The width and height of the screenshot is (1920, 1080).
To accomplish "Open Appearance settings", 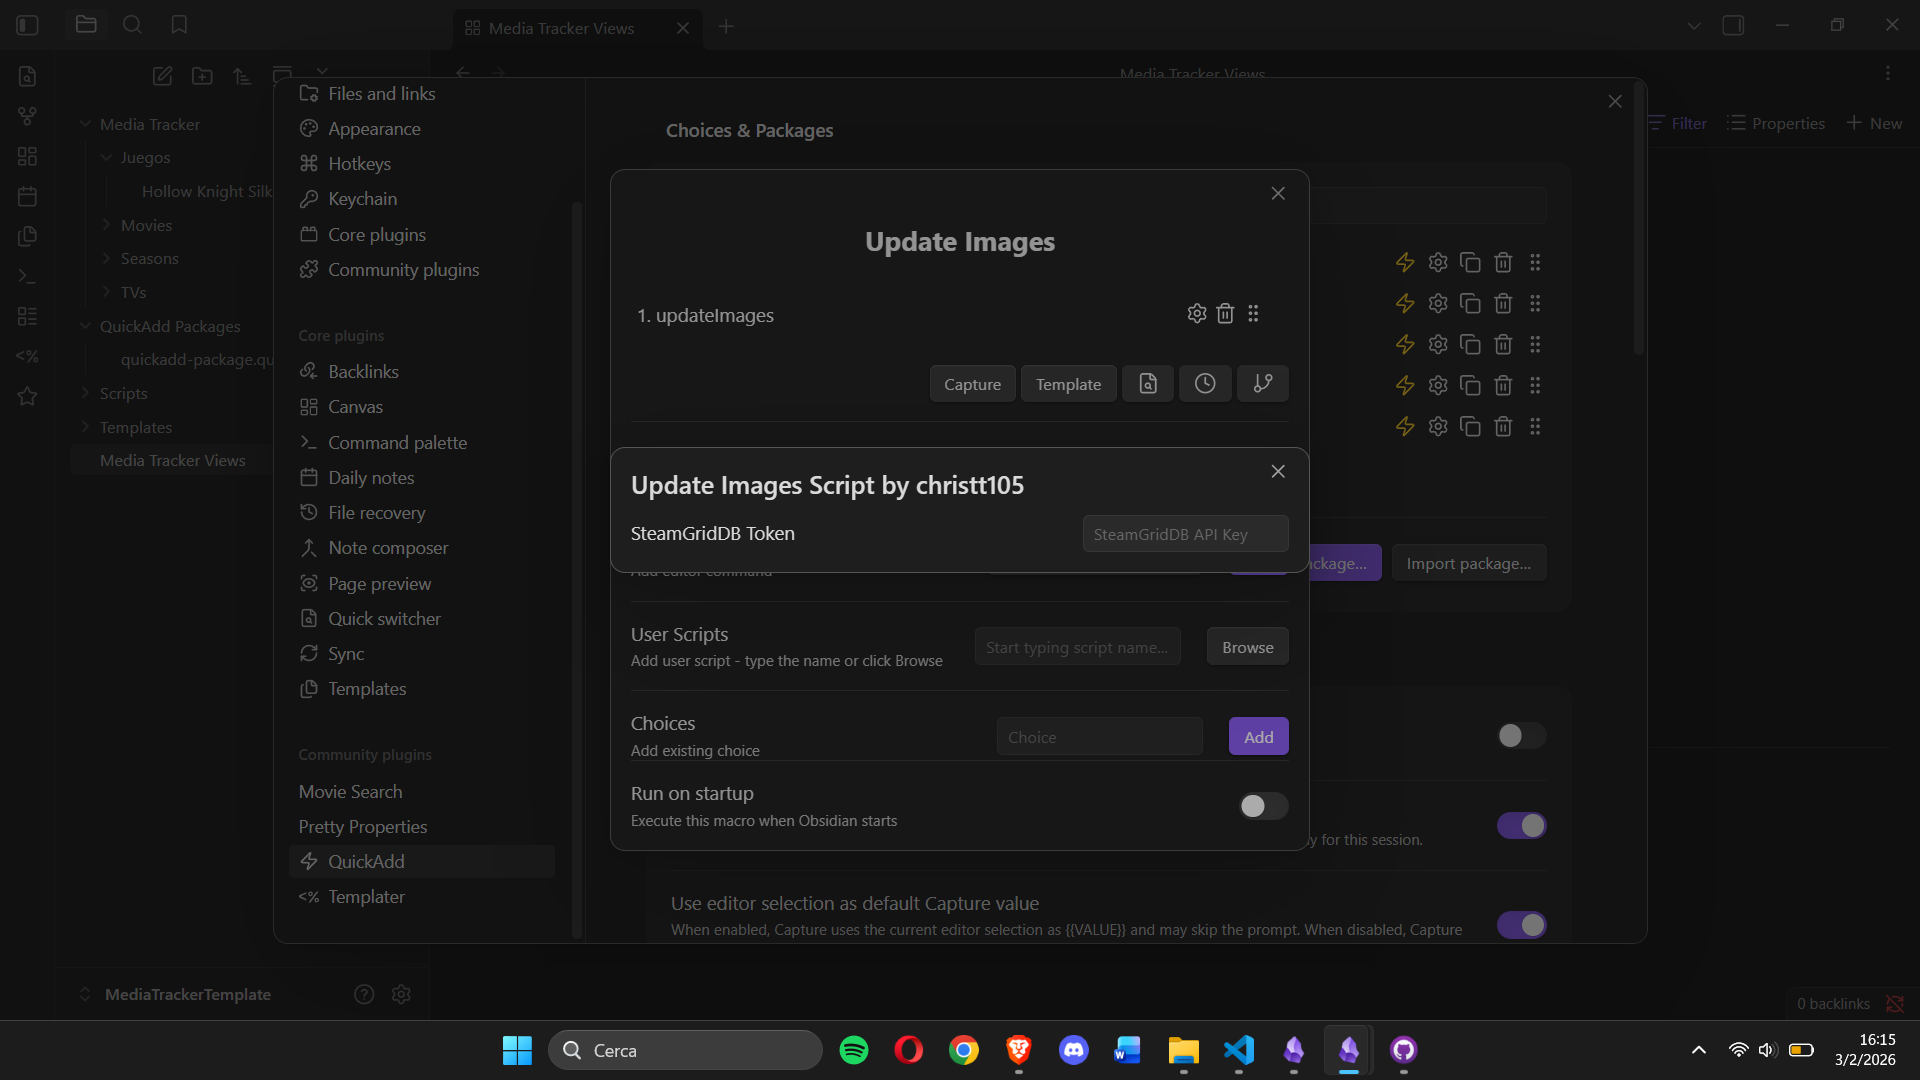I will (x=374, y=129).
